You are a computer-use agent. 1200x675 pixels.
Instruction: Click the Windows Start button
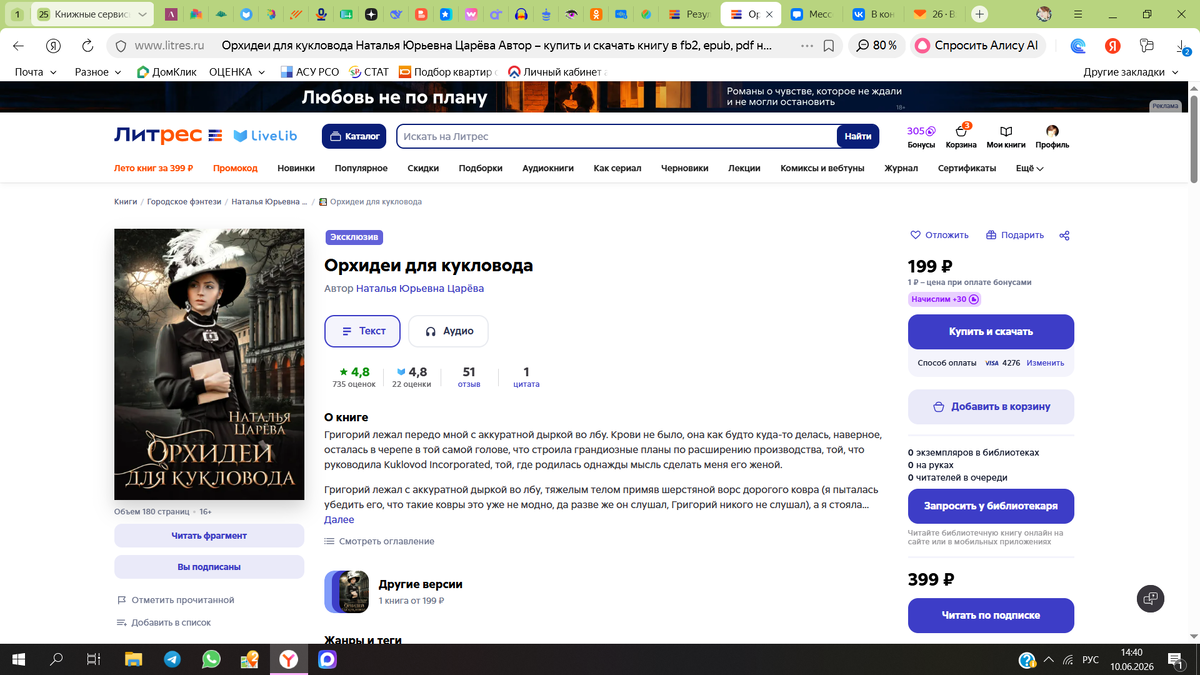point(18,659)
